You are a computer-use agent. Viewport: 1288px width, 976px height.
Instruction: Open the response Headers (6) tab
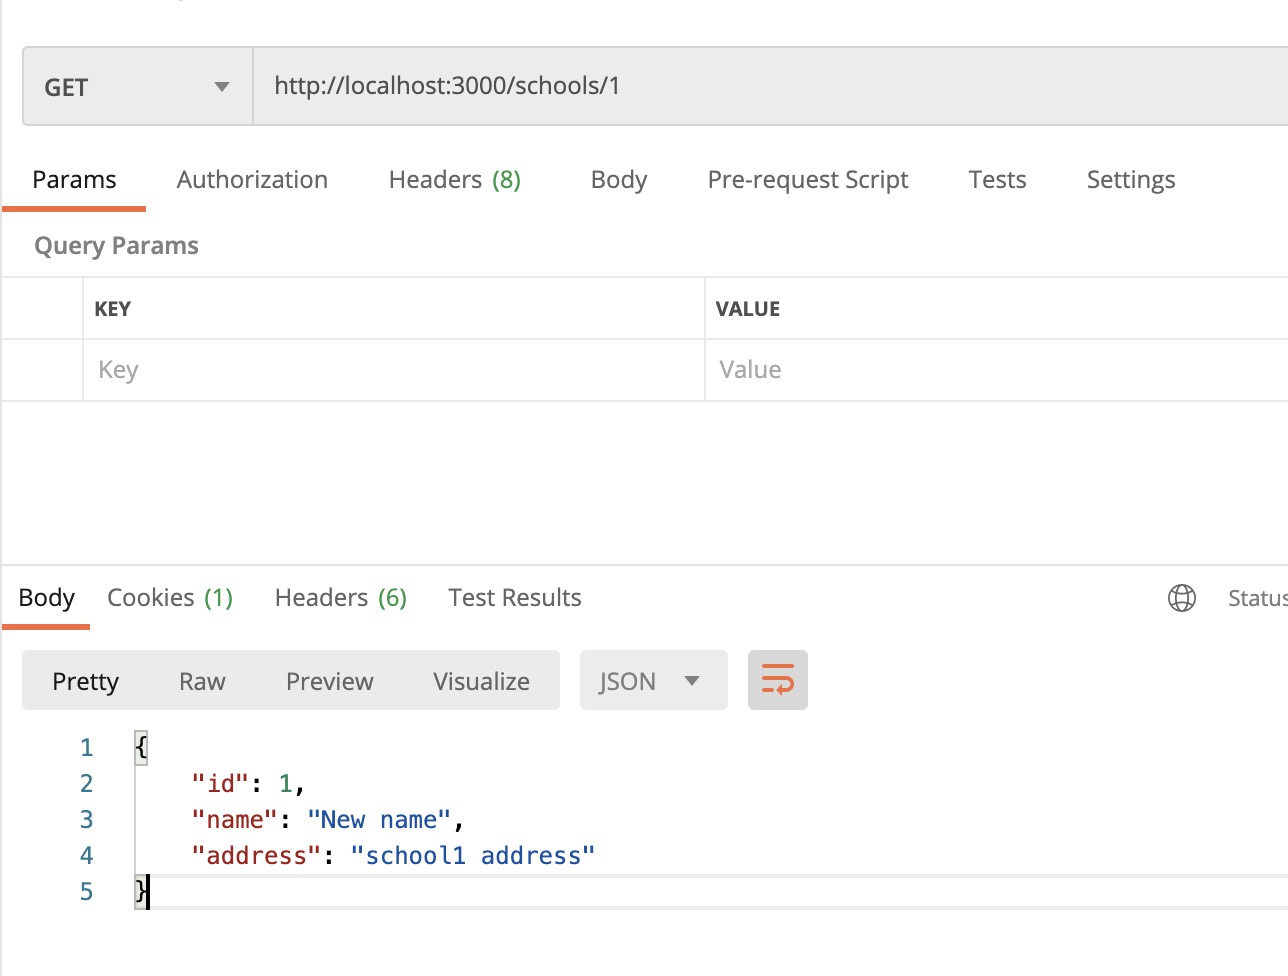click(341, 598)
